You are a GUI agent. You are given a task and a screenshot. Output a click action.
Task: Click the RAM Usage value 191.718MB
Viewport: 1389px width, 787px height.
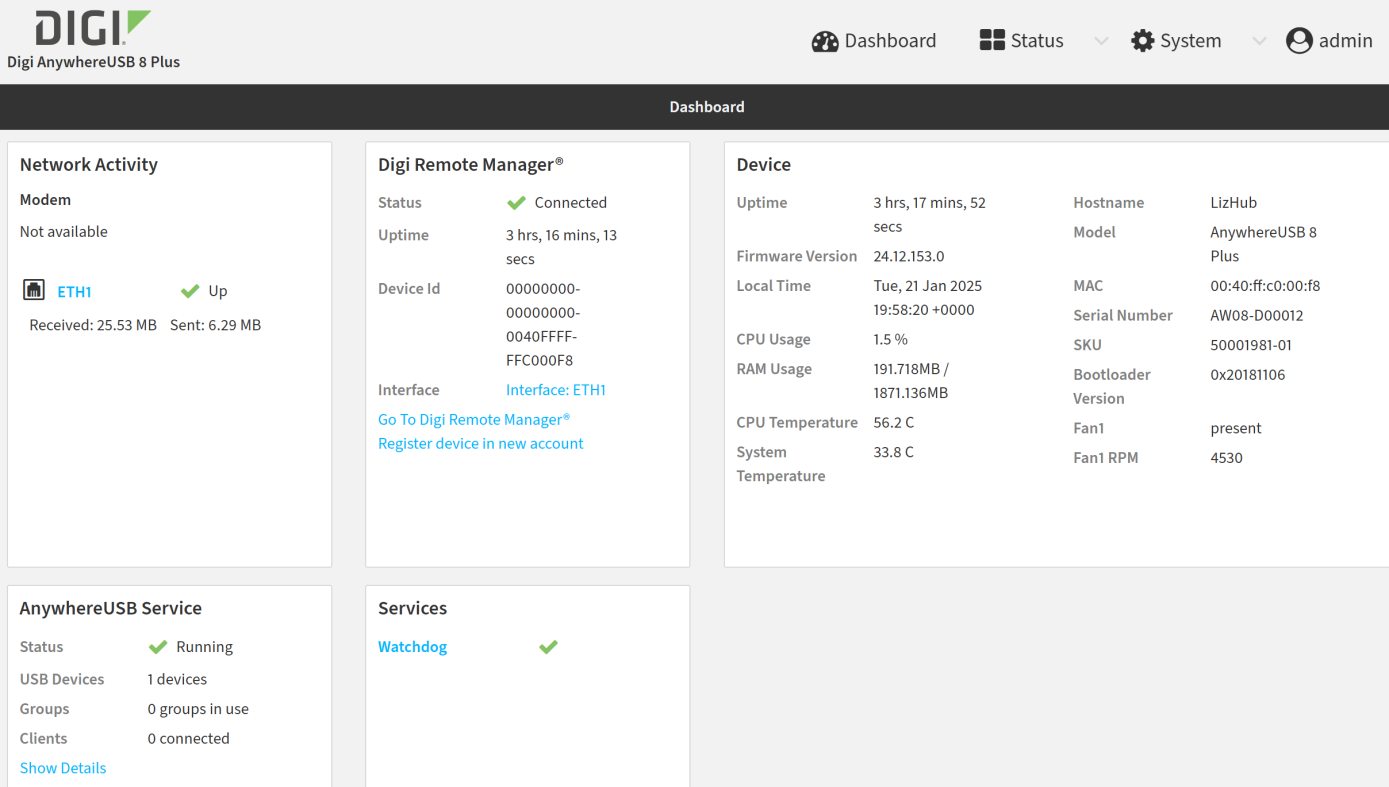click(x=911, y=381)
